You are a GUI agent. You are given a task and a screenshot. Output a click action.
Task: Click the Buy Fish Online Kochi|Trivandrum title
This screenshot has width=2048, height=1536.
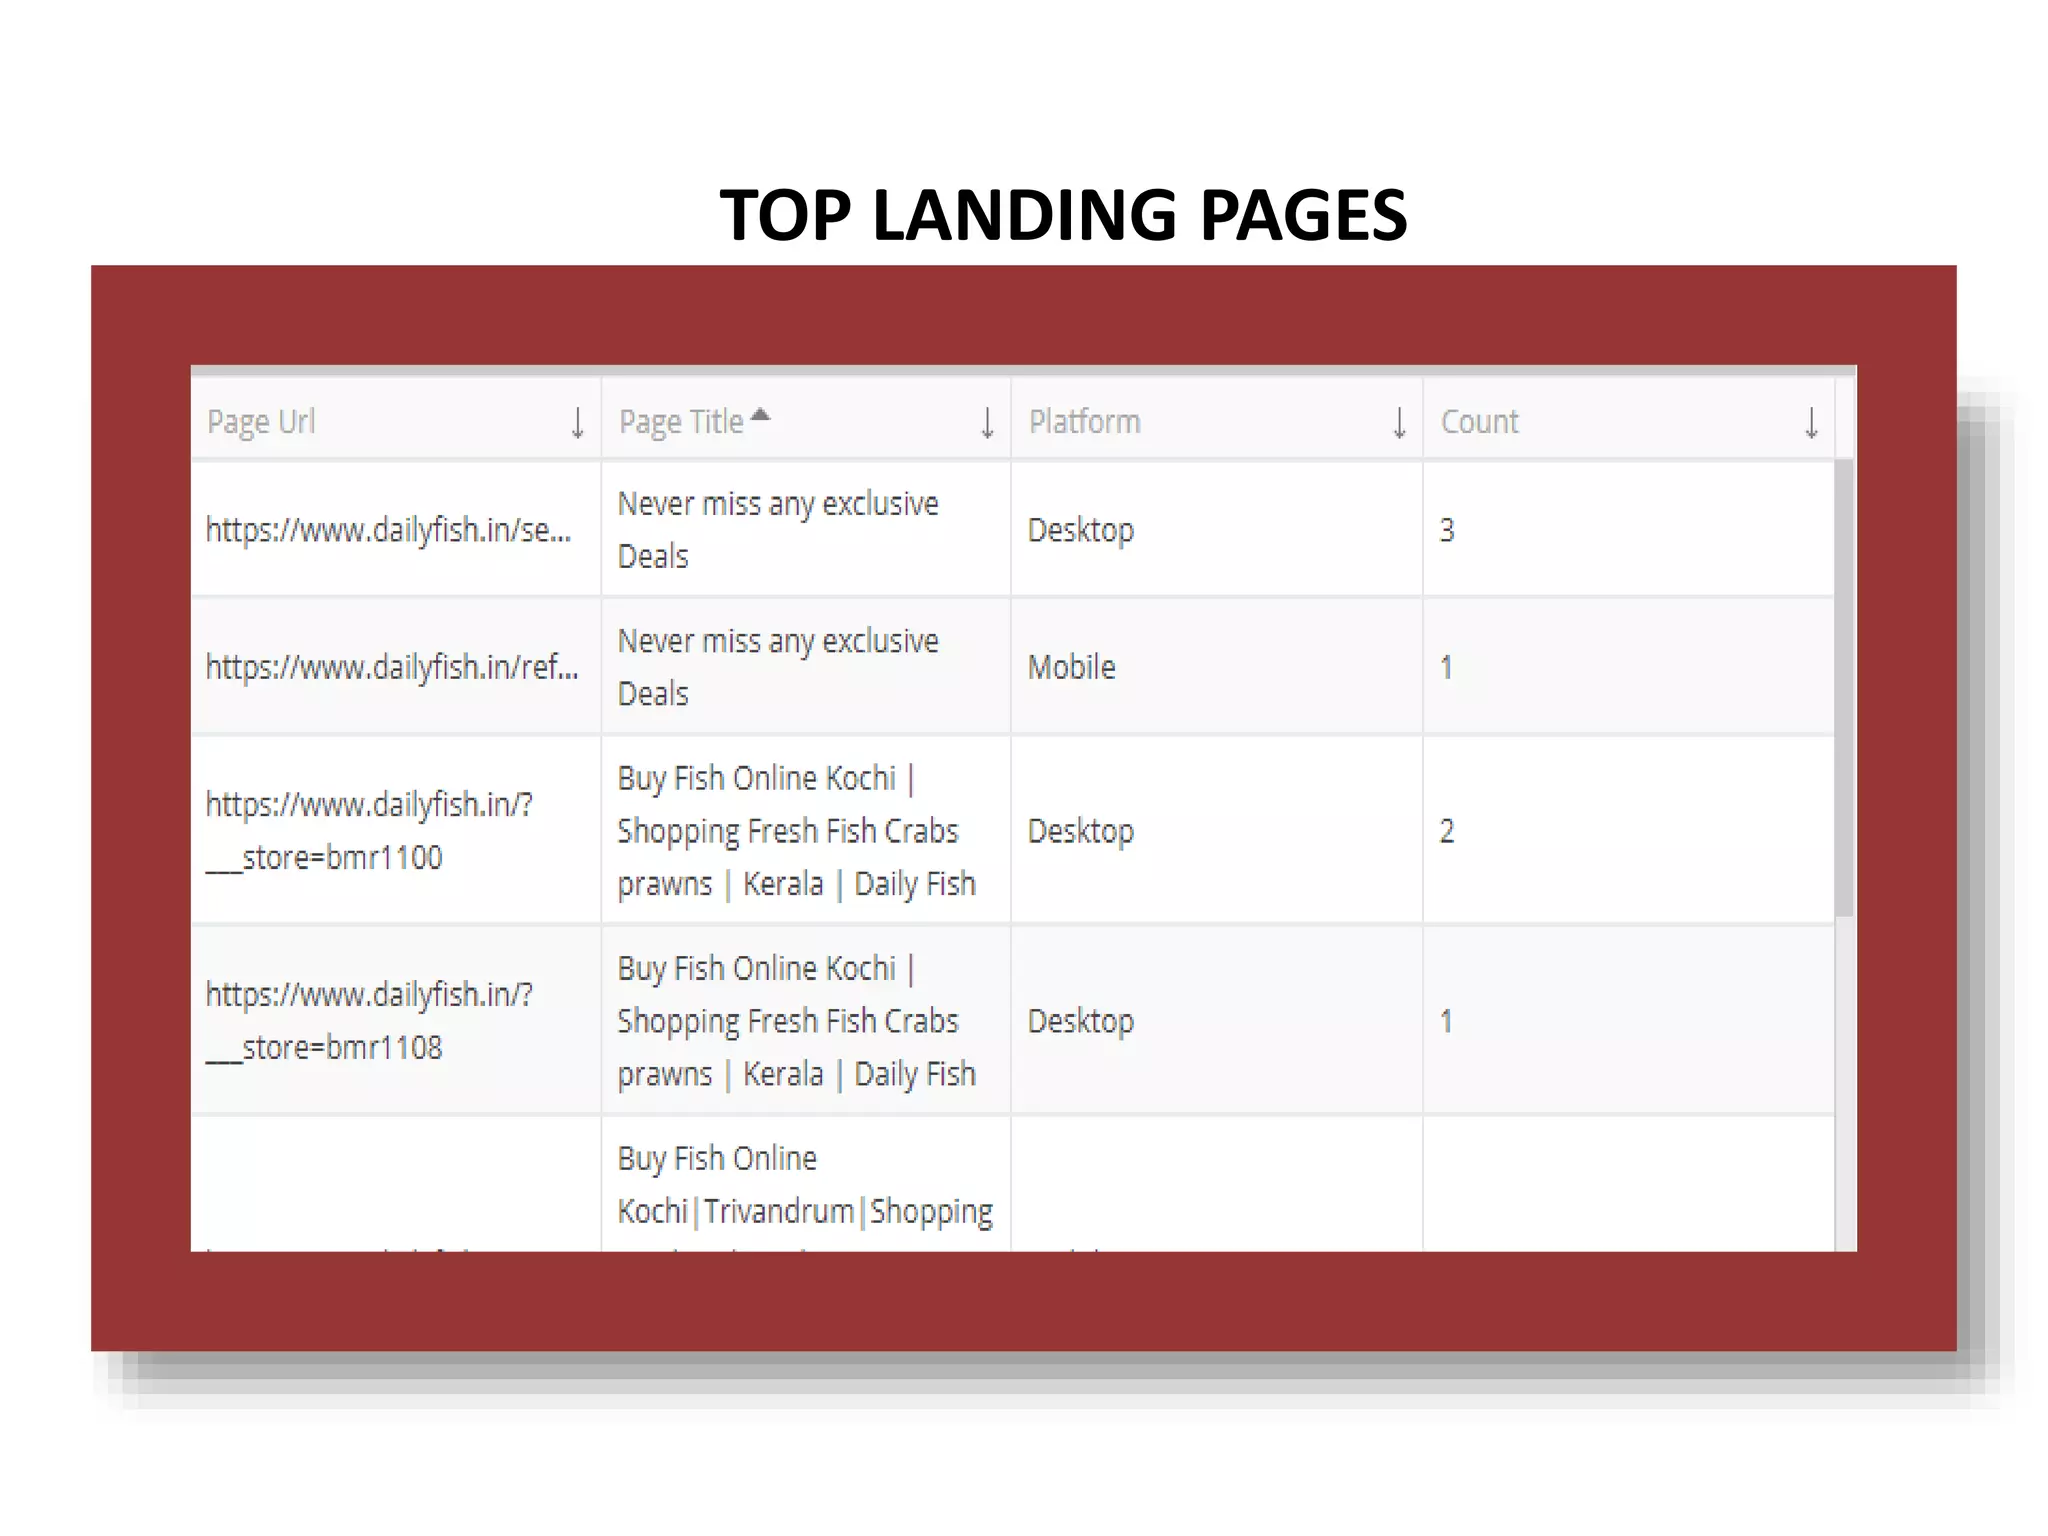805,1185
